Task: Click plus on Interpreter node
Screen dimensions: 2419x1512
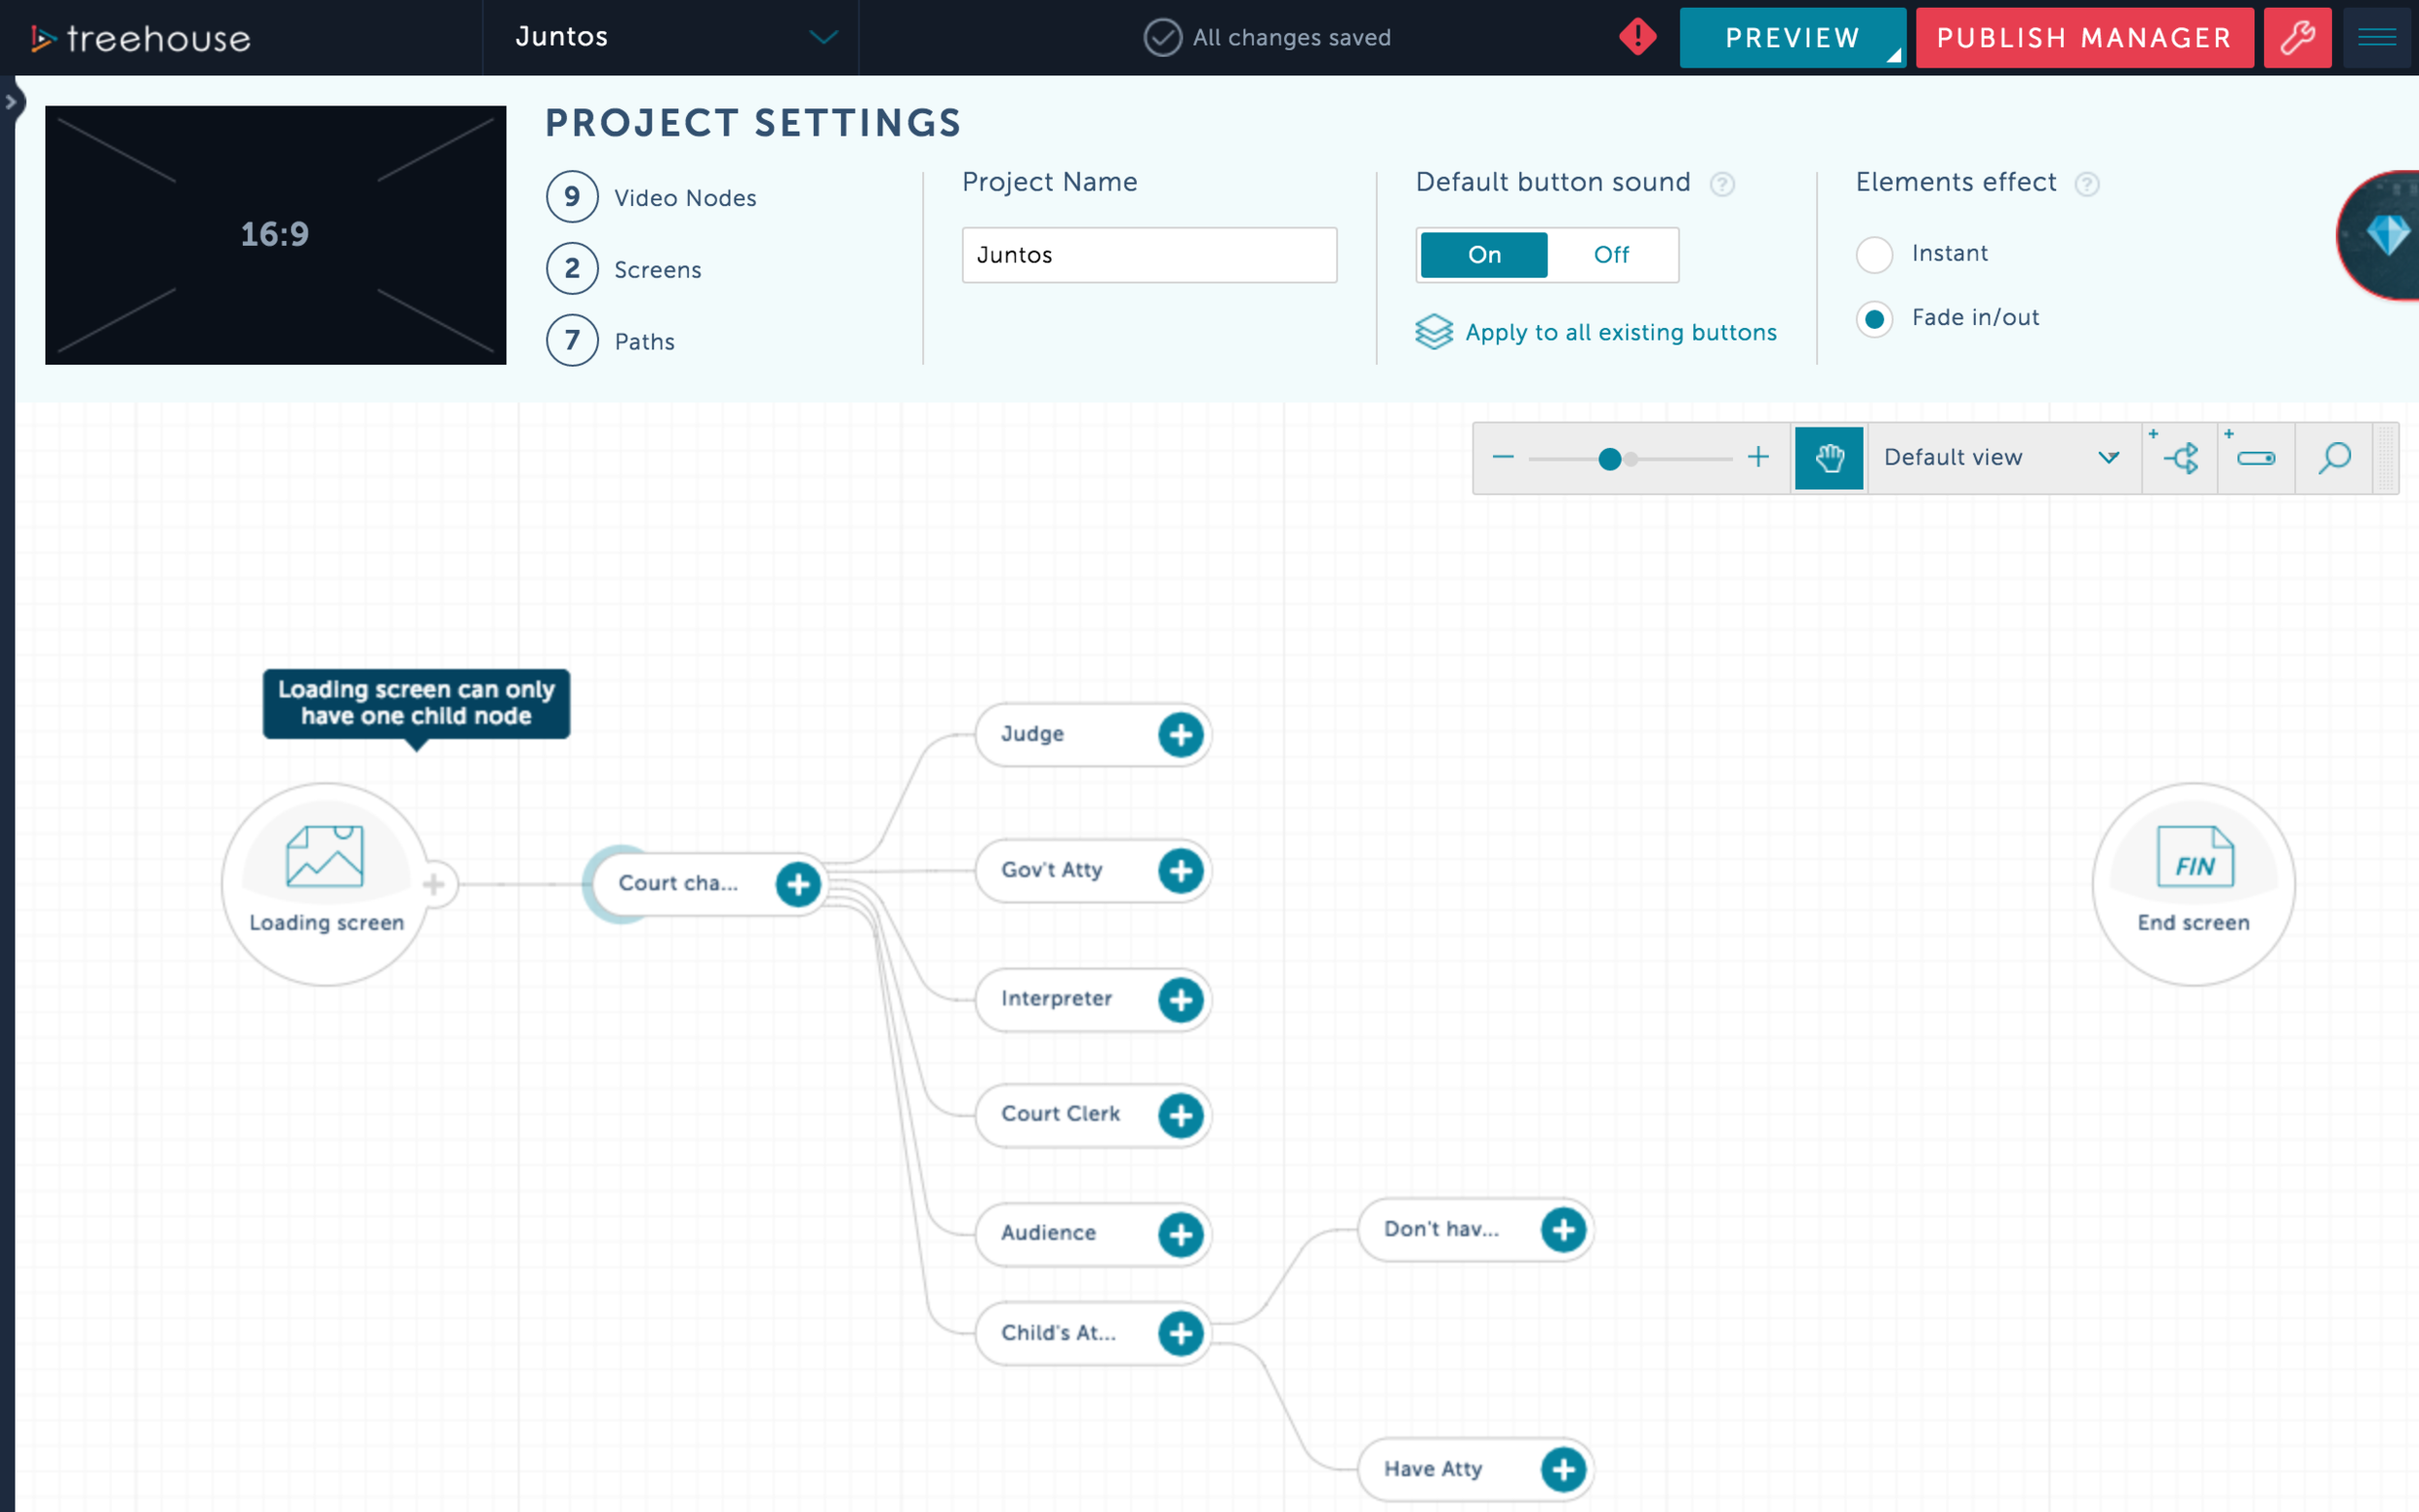Action: [1180, 1000]
